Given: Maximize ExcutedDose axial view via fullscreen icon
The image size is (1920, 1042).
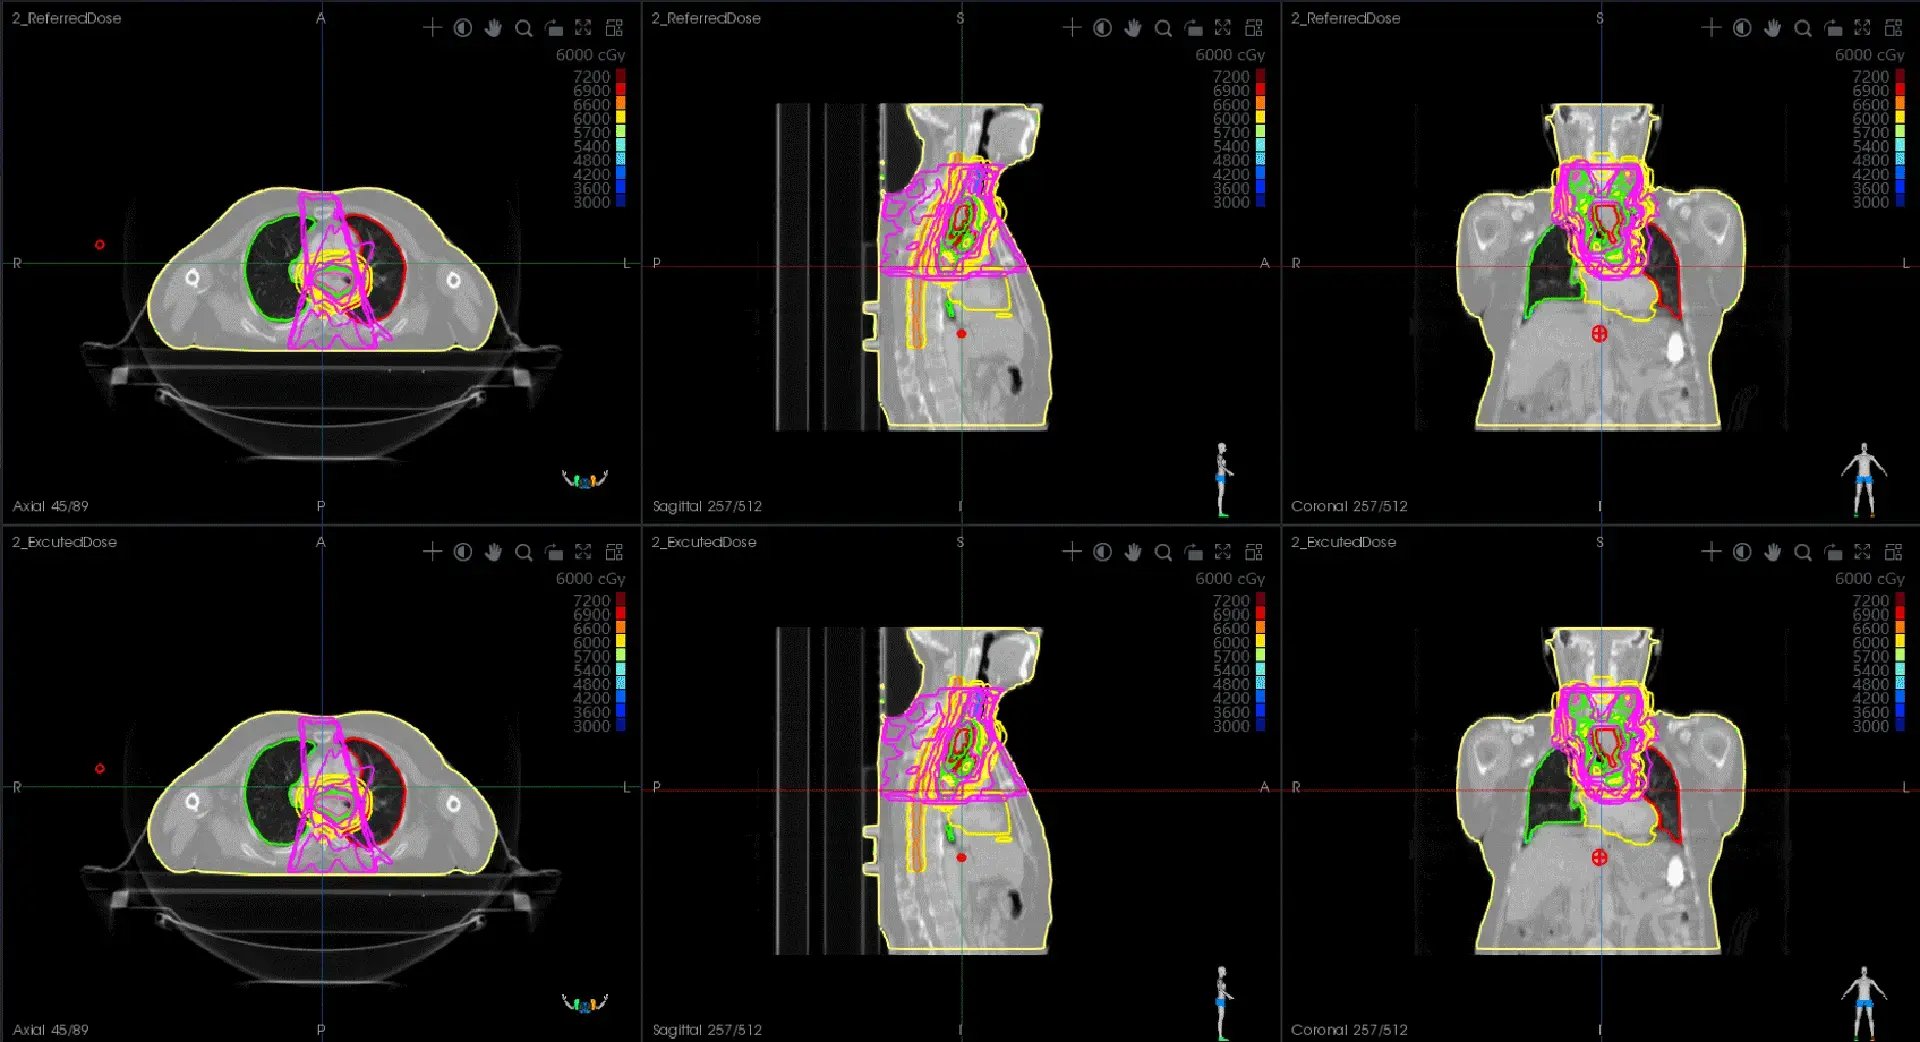Looking at the screenshot, I should pos(583,552).
